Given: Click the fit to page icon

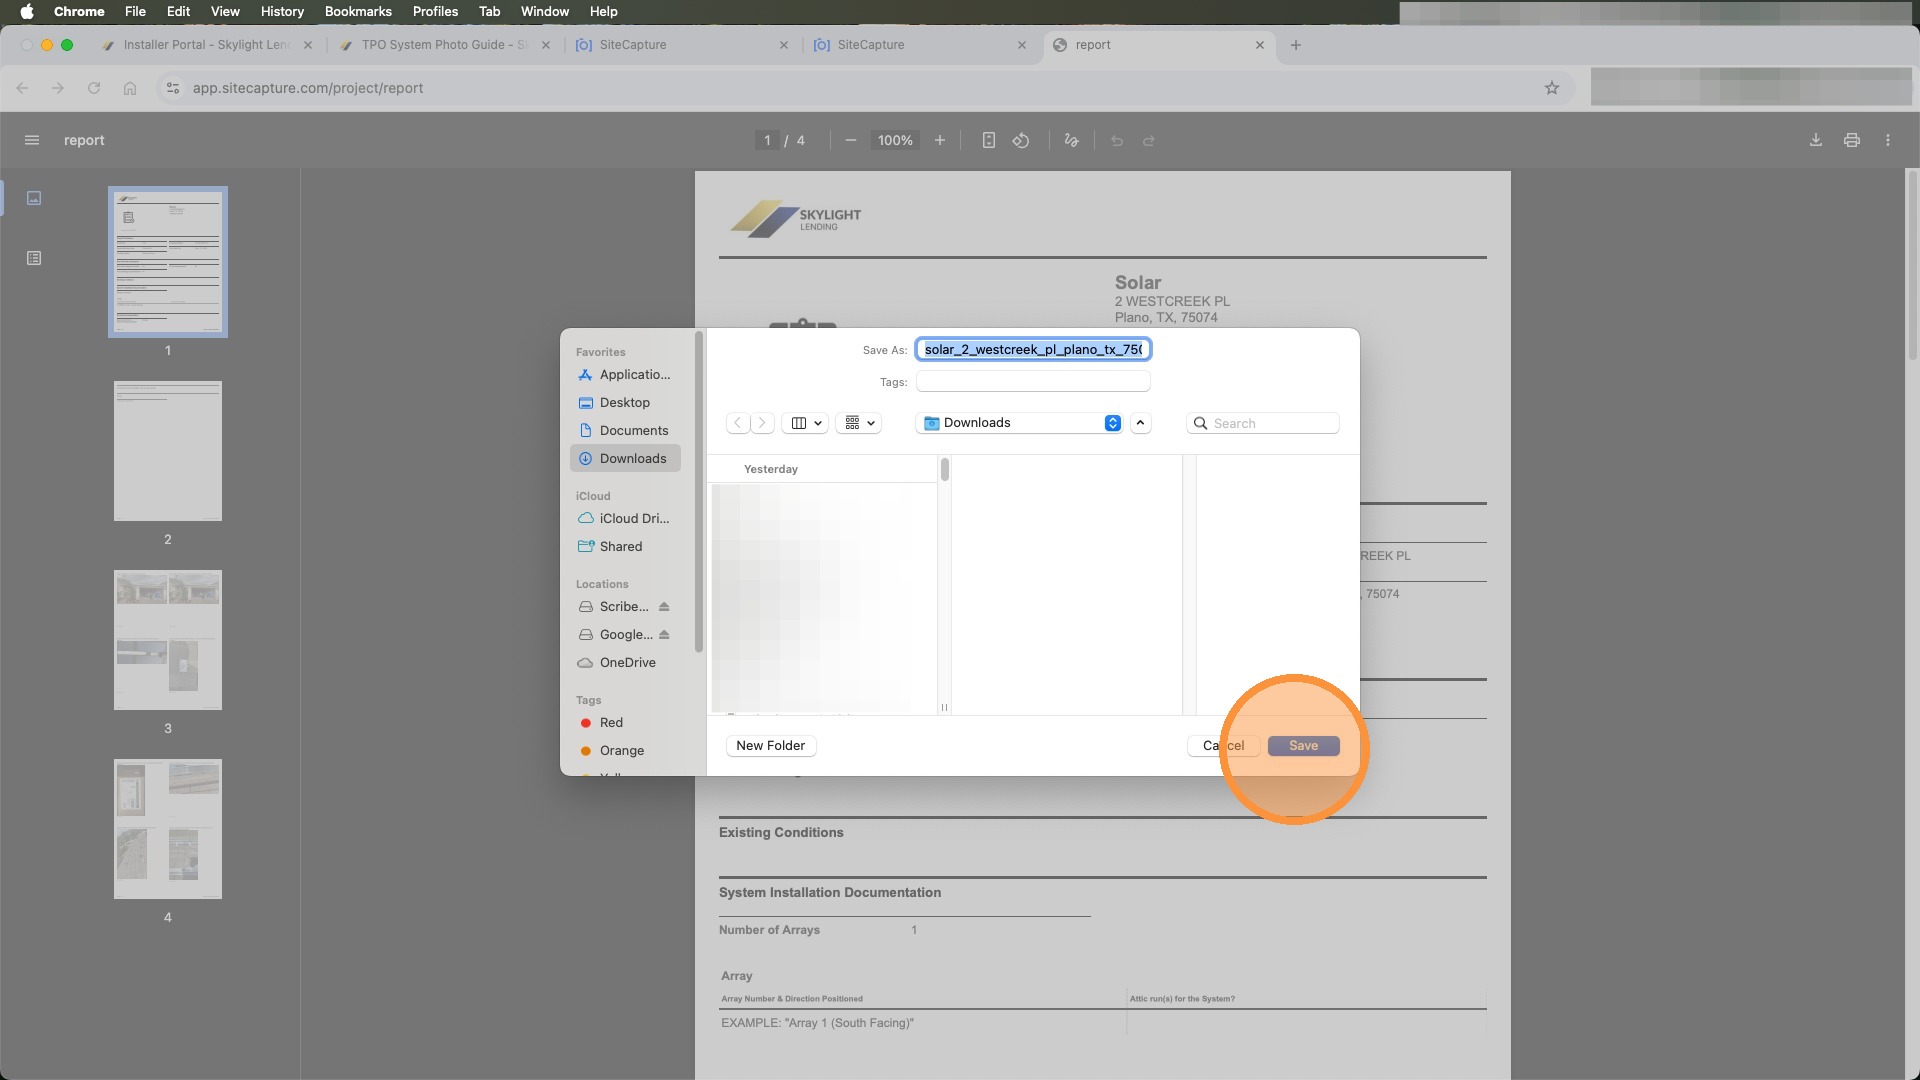Looking at the screenshot, I should coord(988,140).
